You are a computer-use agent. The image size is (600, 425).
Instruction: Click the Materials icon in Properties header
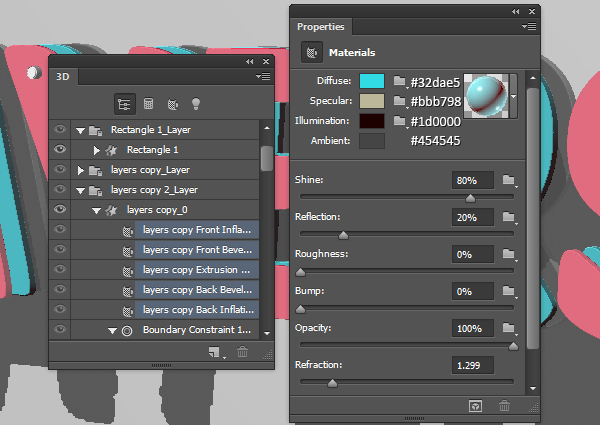pos(311,52)
